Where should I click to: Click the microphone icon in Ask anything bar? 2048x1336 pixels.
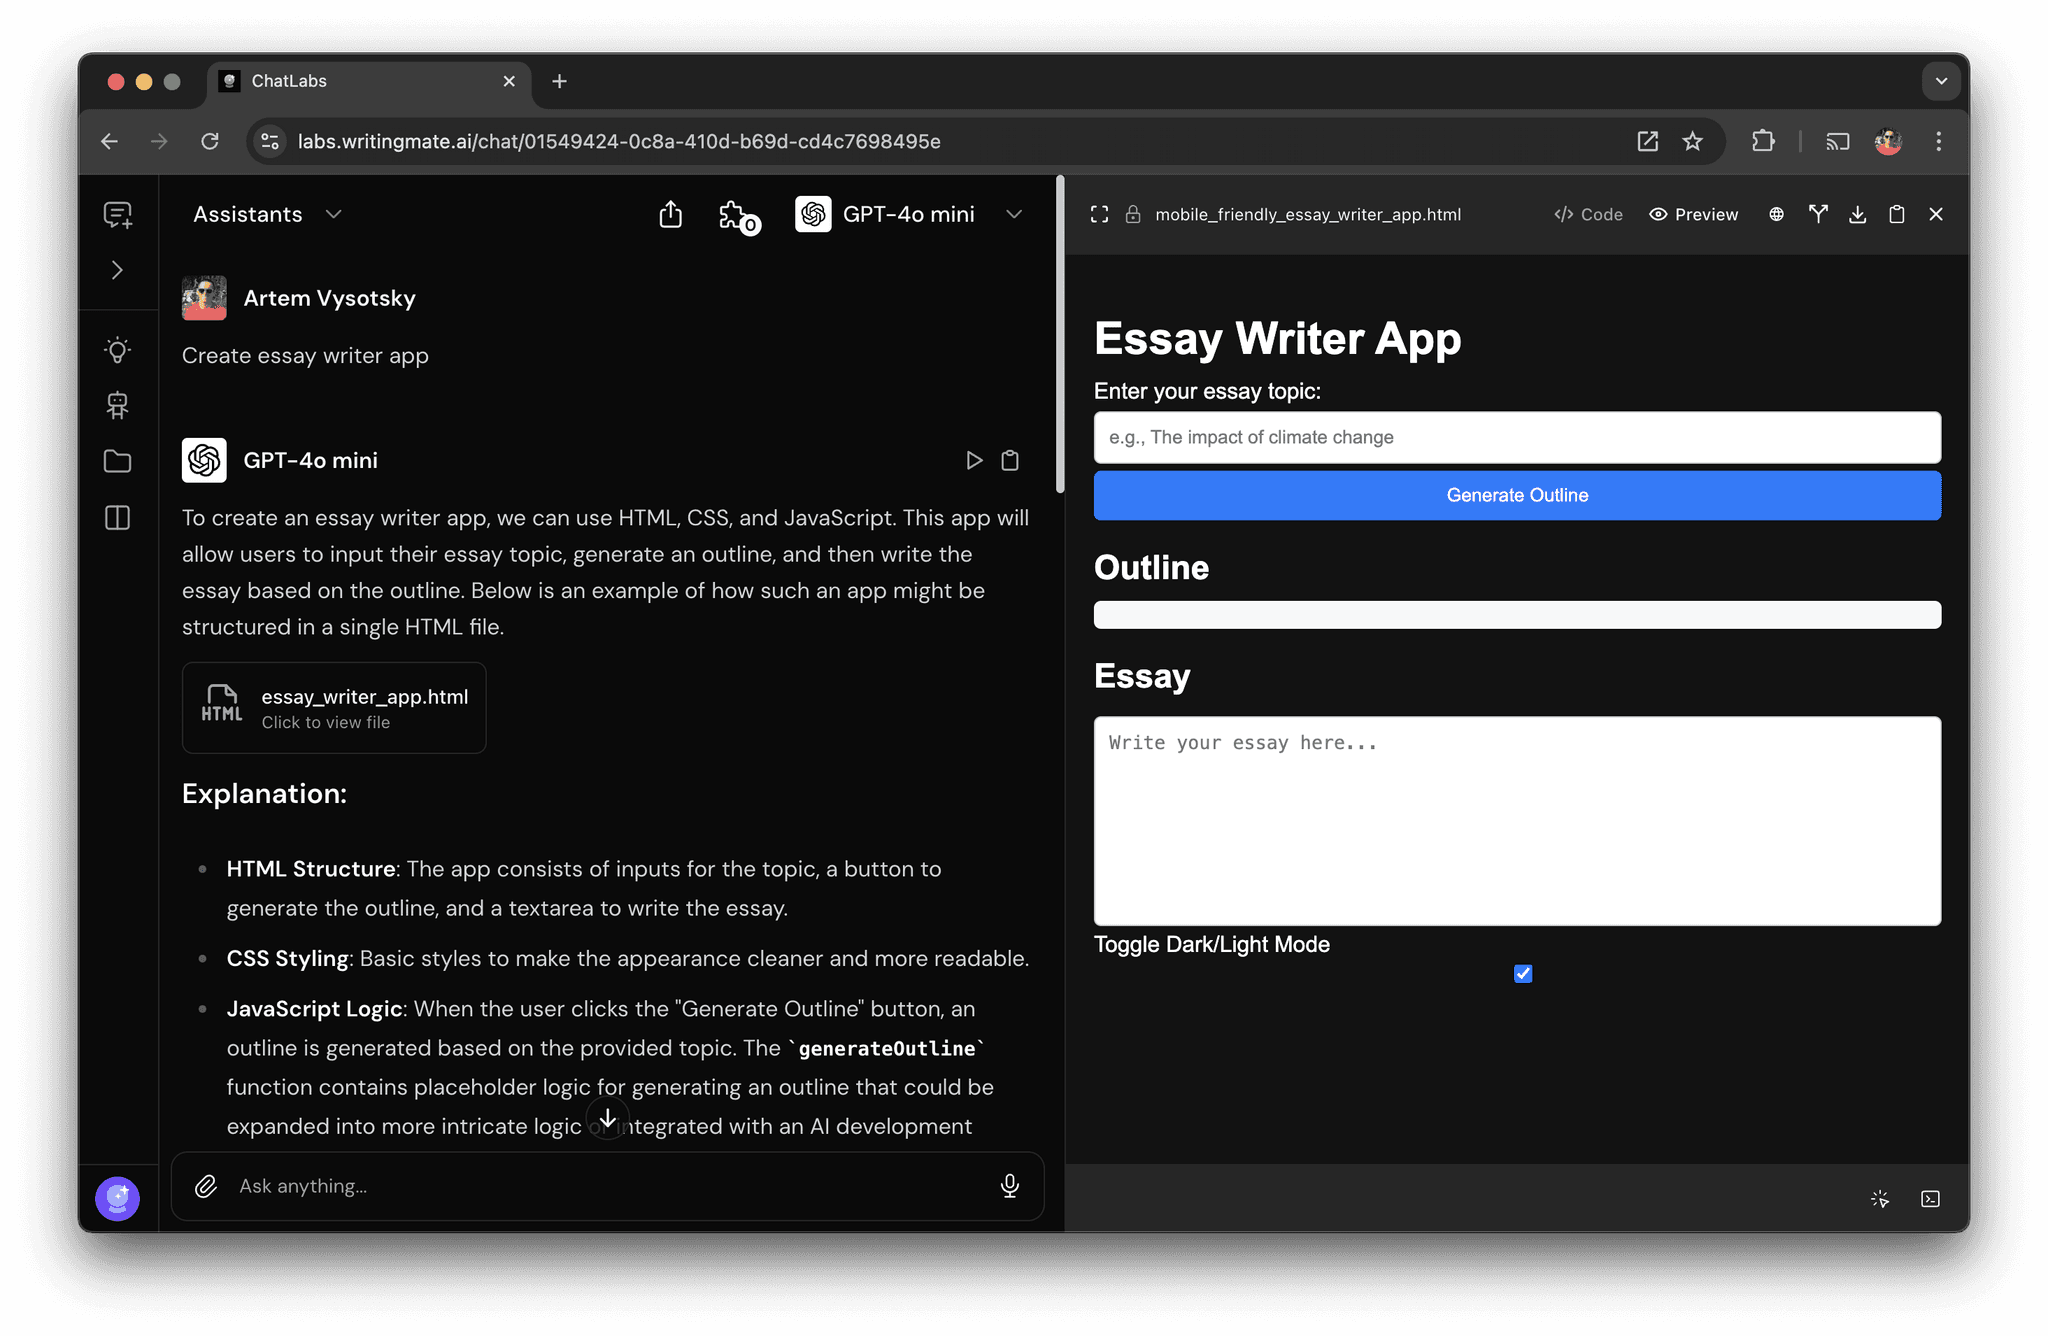pyautogui.click(x=1009, y=1185)
